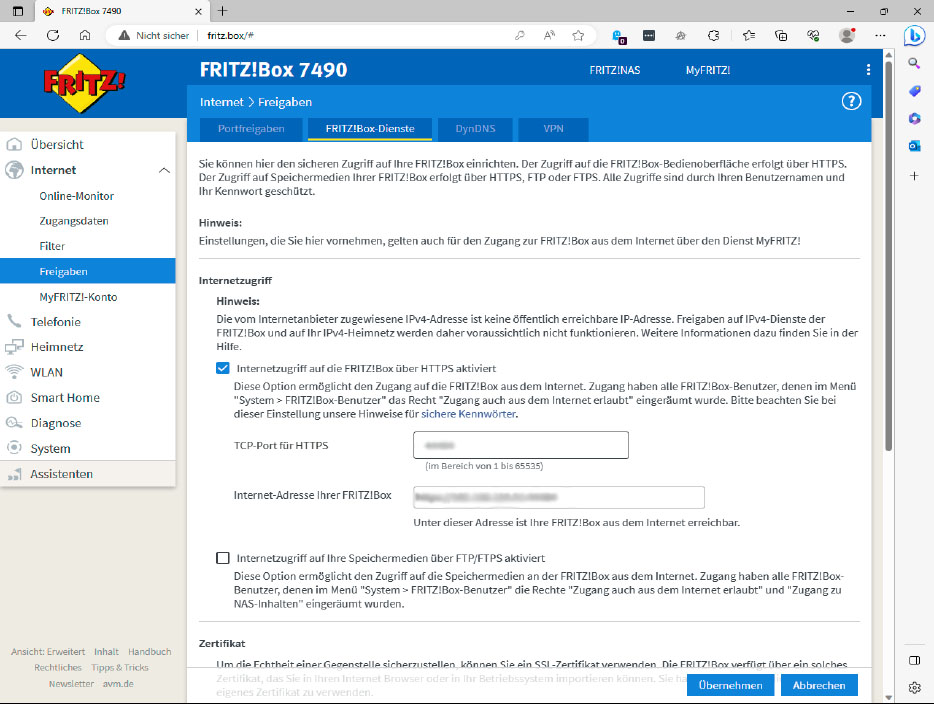Open the three-dot menu in FRITZ!Box header
The image size is (934, 704).
[x=868, y=70]
